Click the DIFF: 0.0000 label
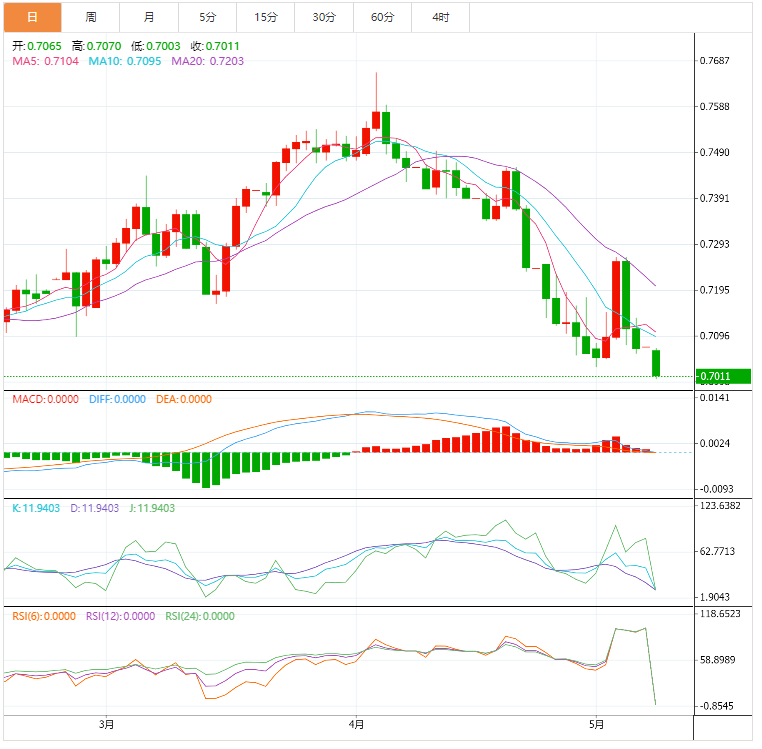This screenshot has height=749, width=762. click(x=117, y=399)
